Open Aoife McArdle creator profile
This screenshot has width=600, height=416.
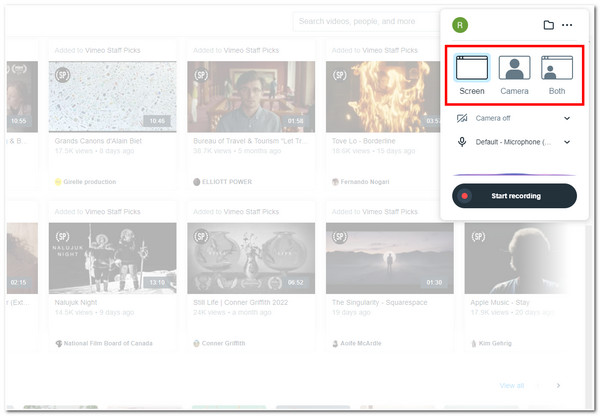[357, 343]
